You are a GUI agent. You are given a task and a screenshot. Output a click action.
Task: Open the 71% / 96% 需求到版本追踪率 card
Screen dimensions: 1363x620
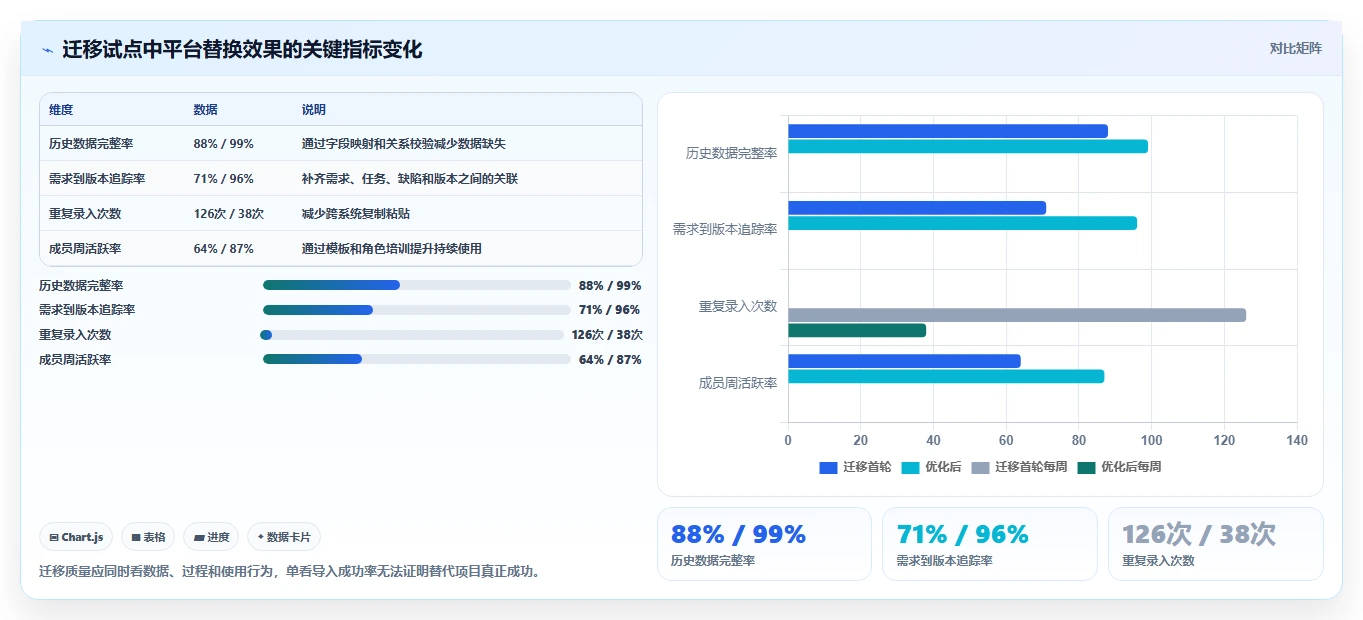pos(990,544)
